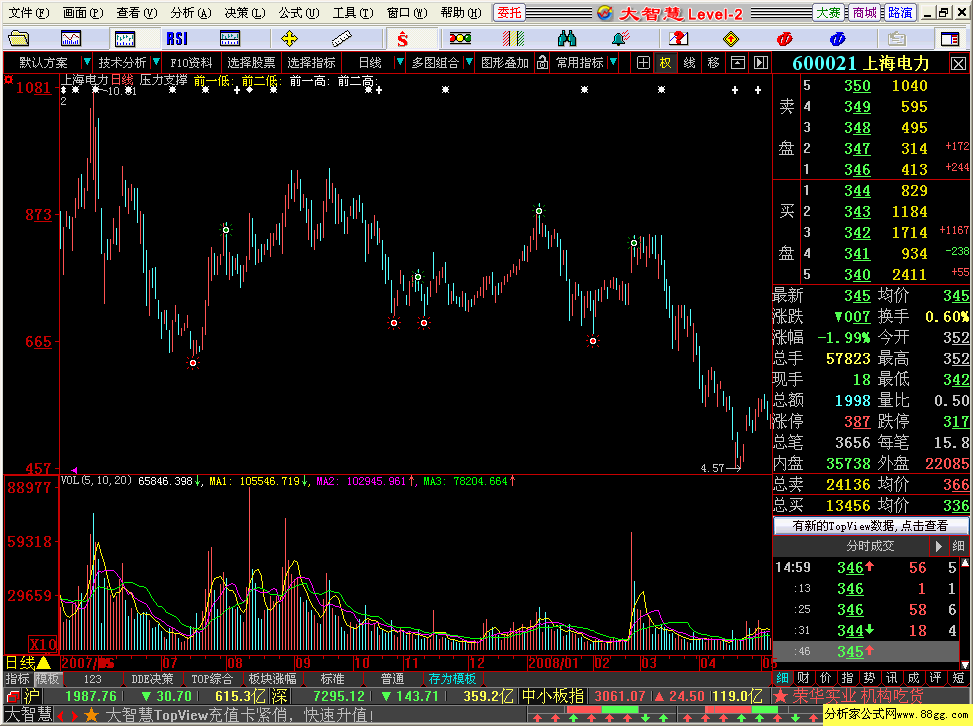Click the 委托 button

509,12
